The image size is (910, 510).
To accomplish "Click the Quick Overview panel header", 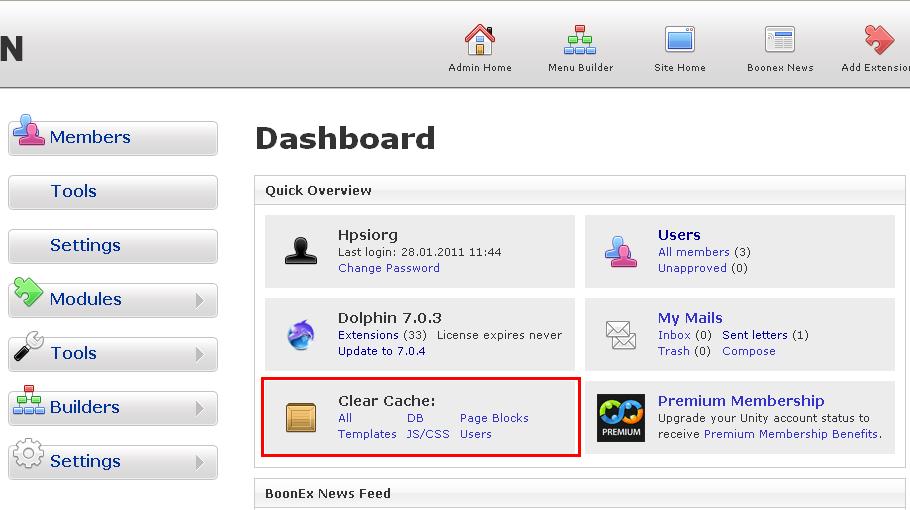I will pyautogui.click(x=579, y=190).
